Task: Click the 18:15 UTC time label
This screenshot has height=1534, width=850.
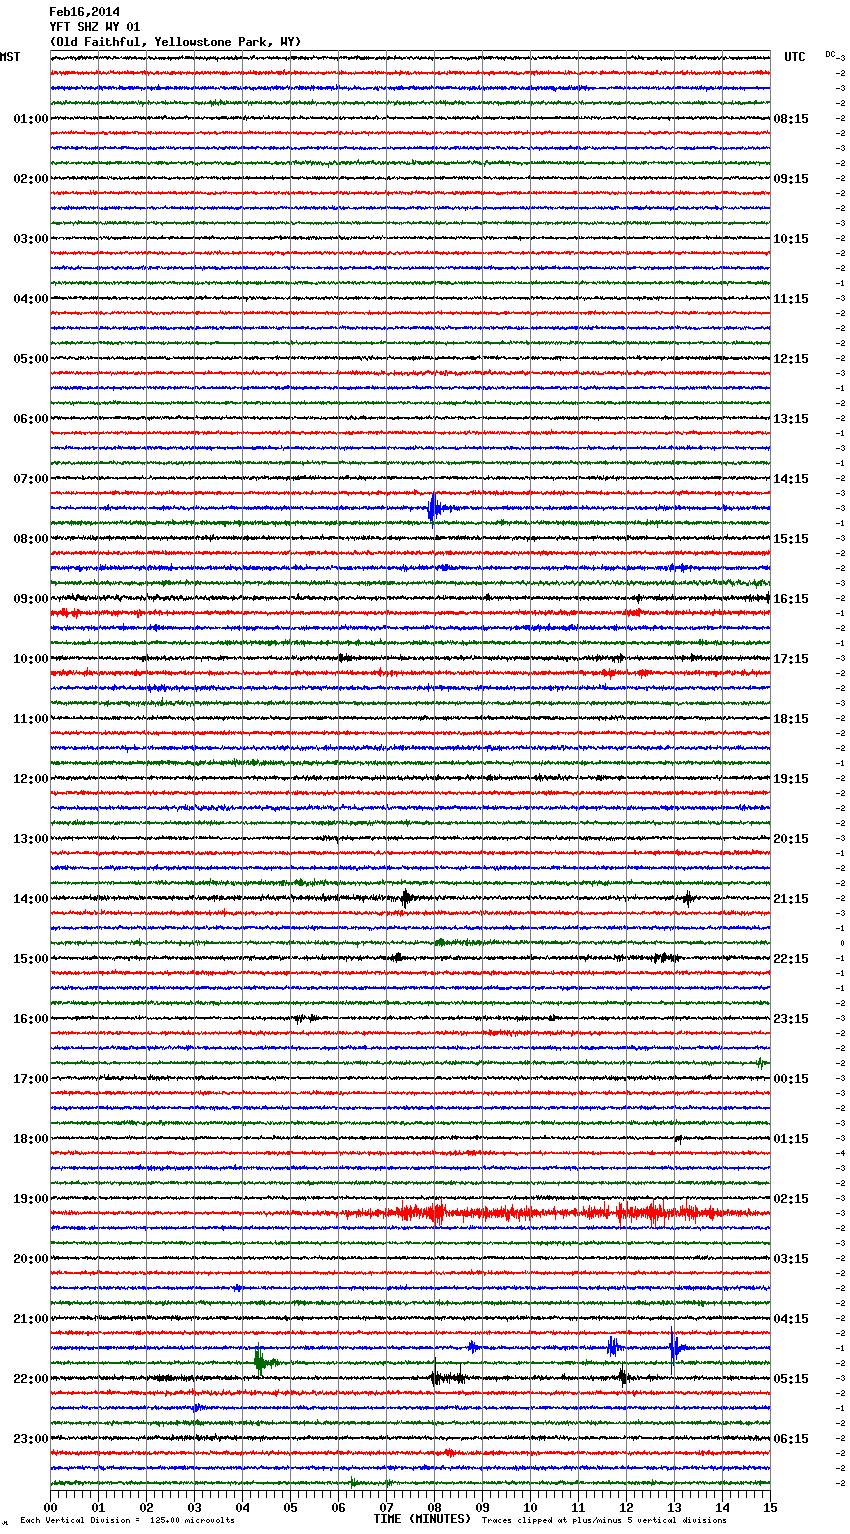Action: tap(791, 719)
